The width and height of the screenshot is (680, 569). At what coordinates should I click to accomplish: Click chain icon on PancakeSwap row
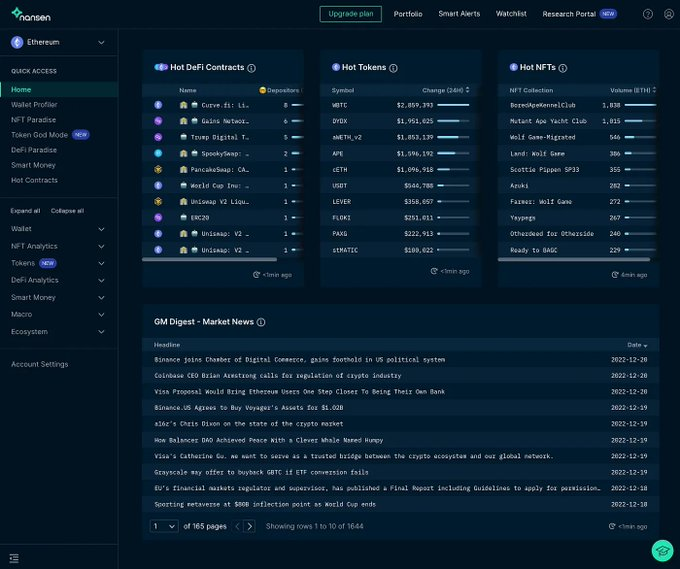coord(158,170)
